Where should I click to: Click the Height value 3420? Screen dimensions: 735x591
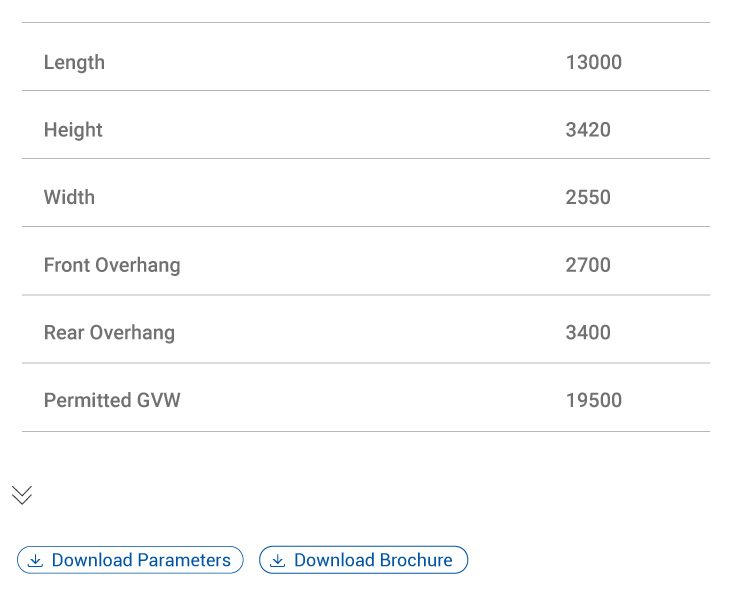pos(588,130)
